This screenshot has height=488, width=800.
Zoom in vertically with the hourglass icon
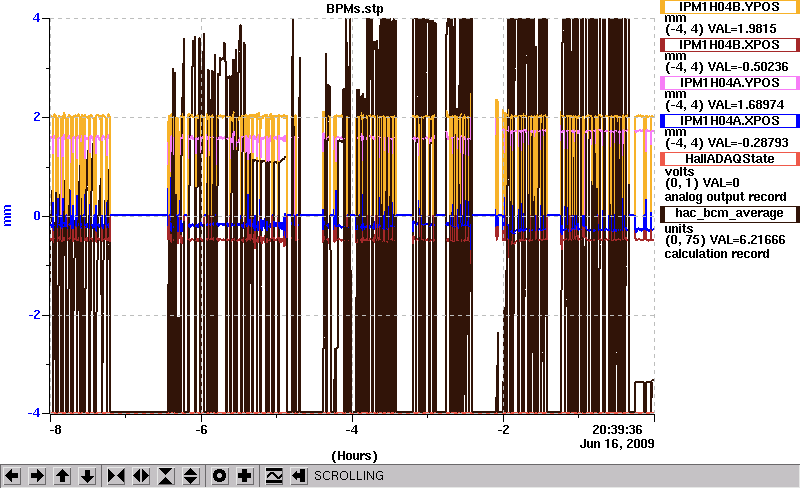coord(166,476)
